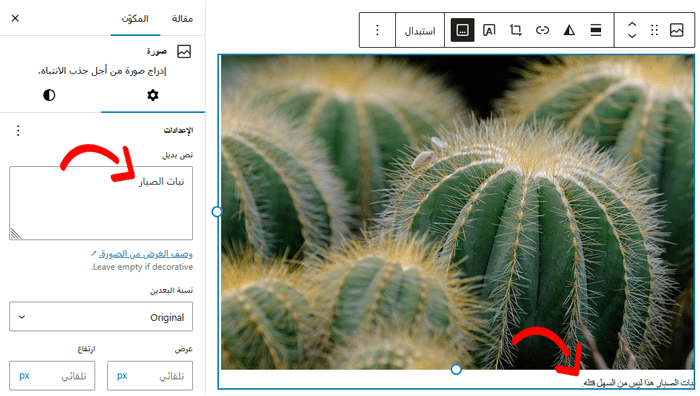Close the settings sidebar panel
This screenshot has width=700, height=396.
tap(15, 18)
